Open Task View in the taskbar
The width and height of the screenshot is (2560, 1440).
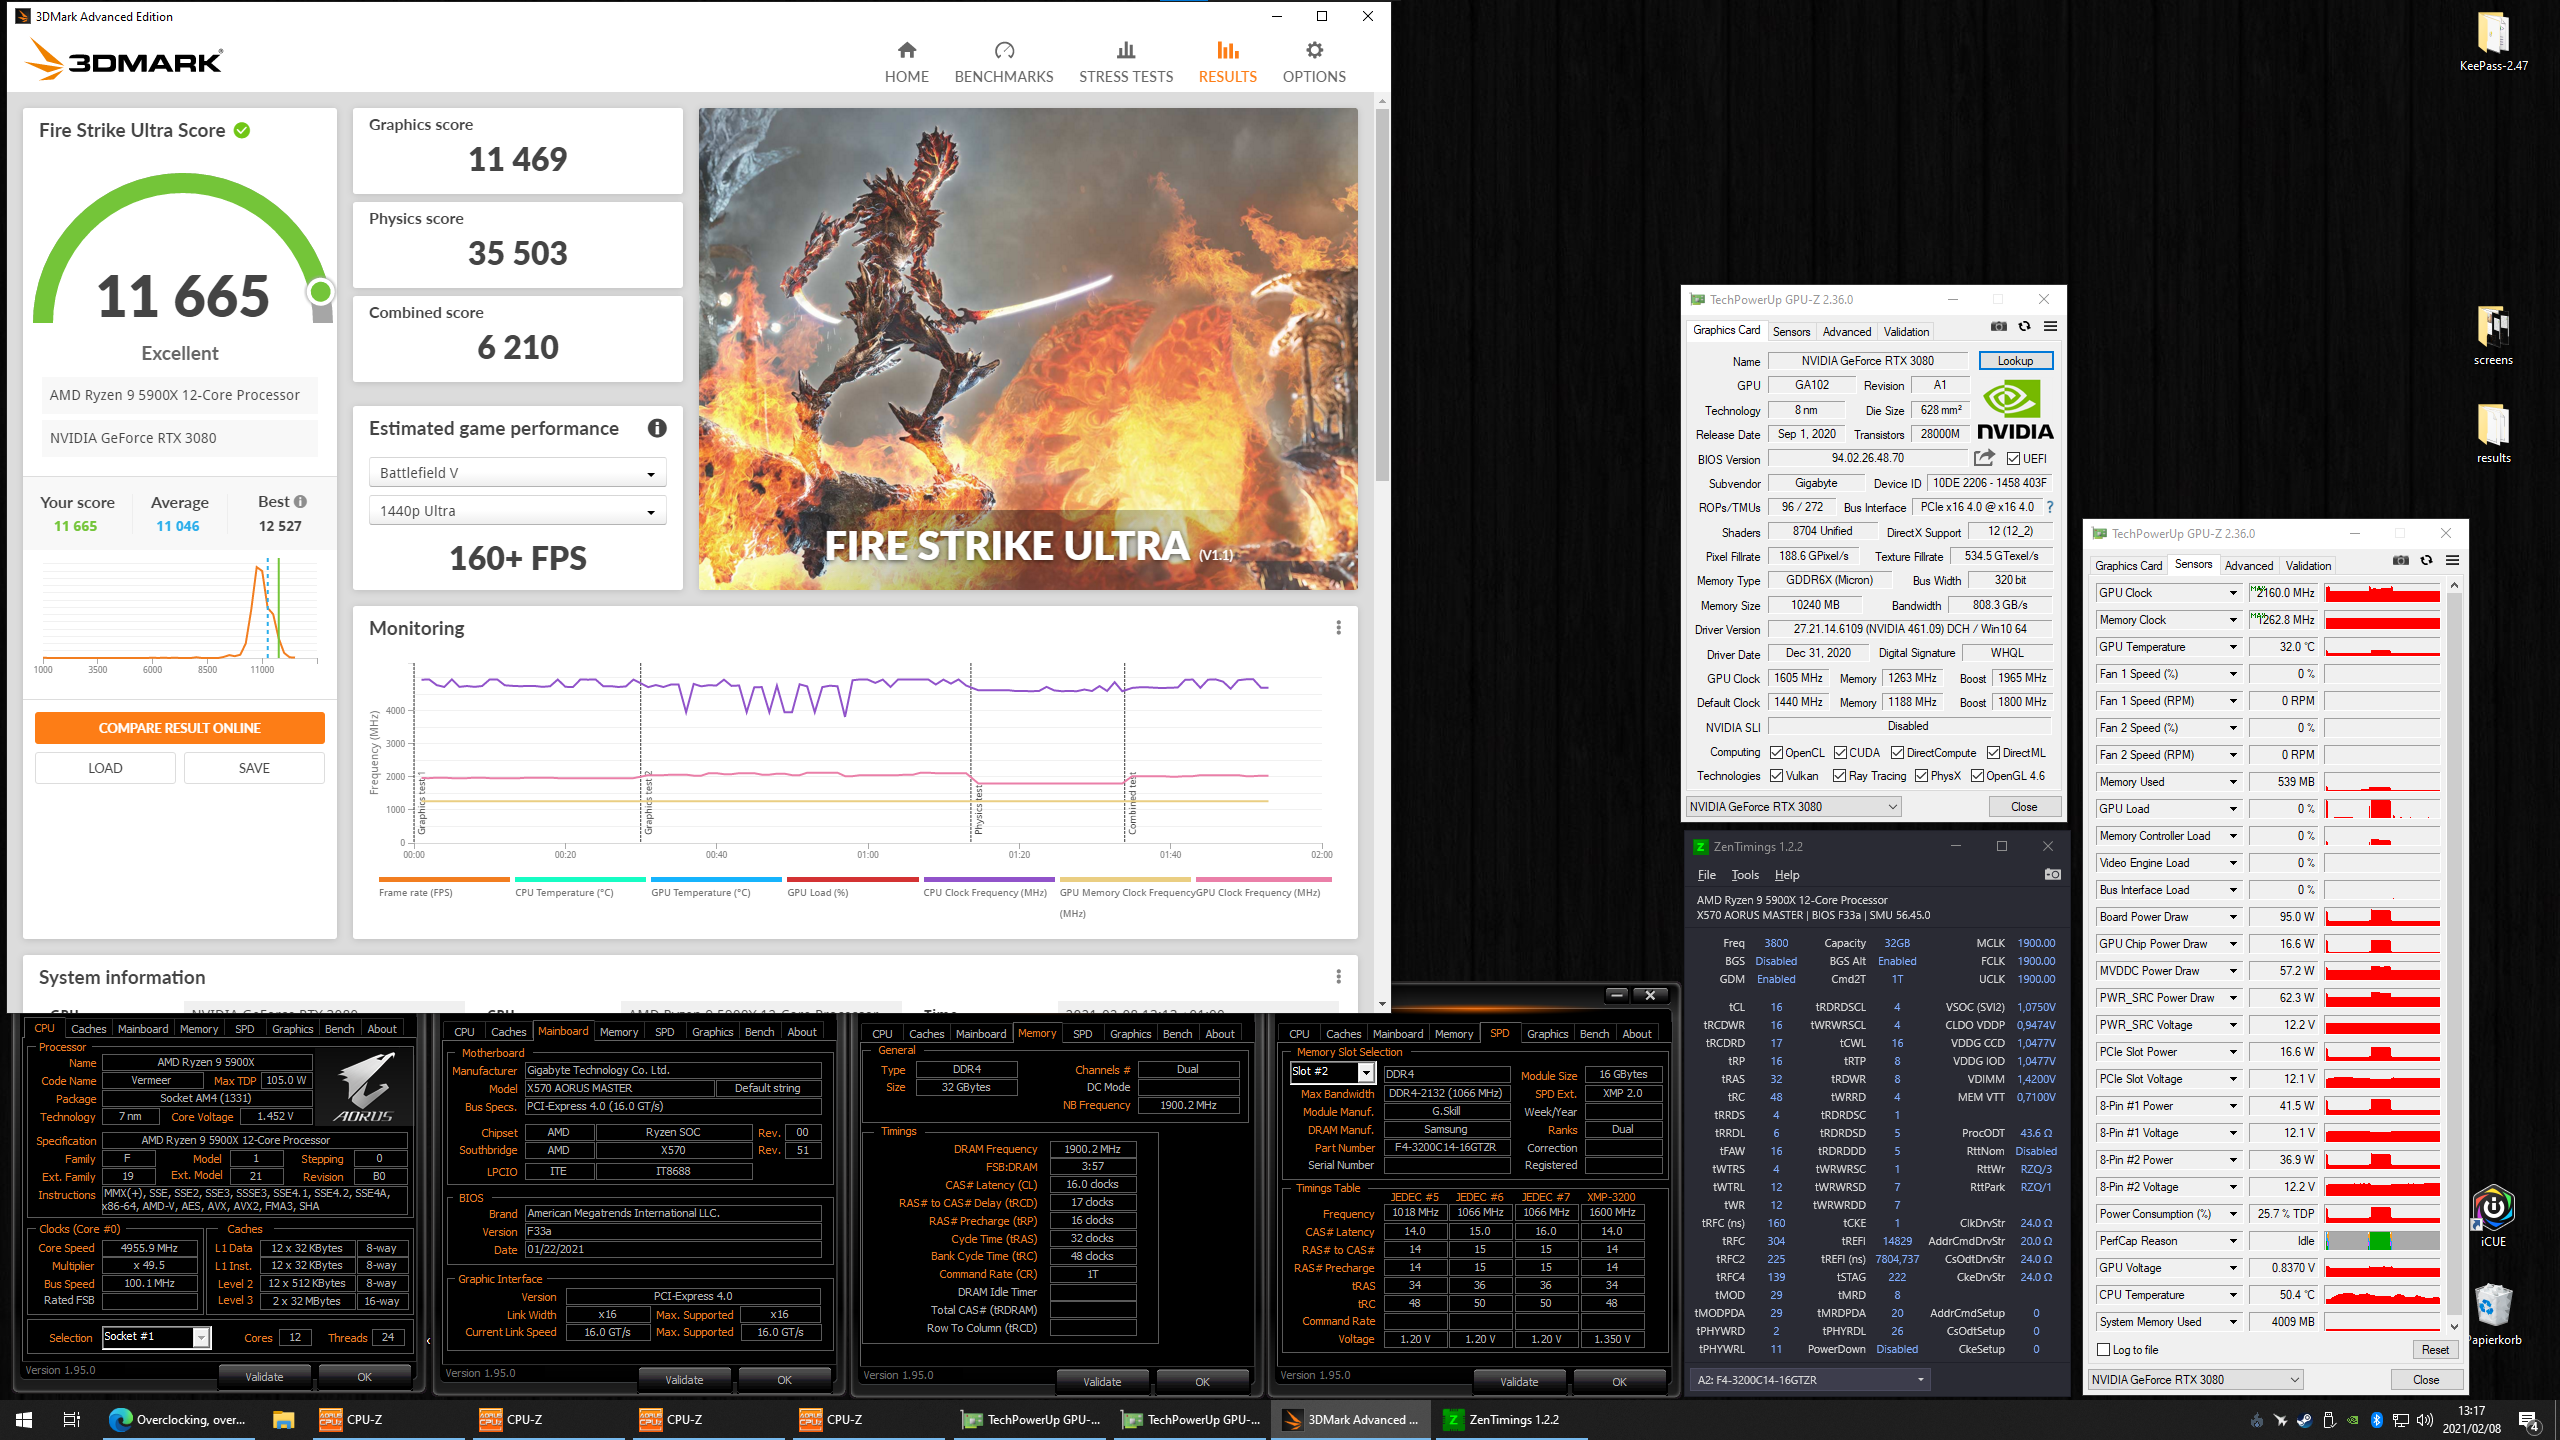pos(72,1419)
